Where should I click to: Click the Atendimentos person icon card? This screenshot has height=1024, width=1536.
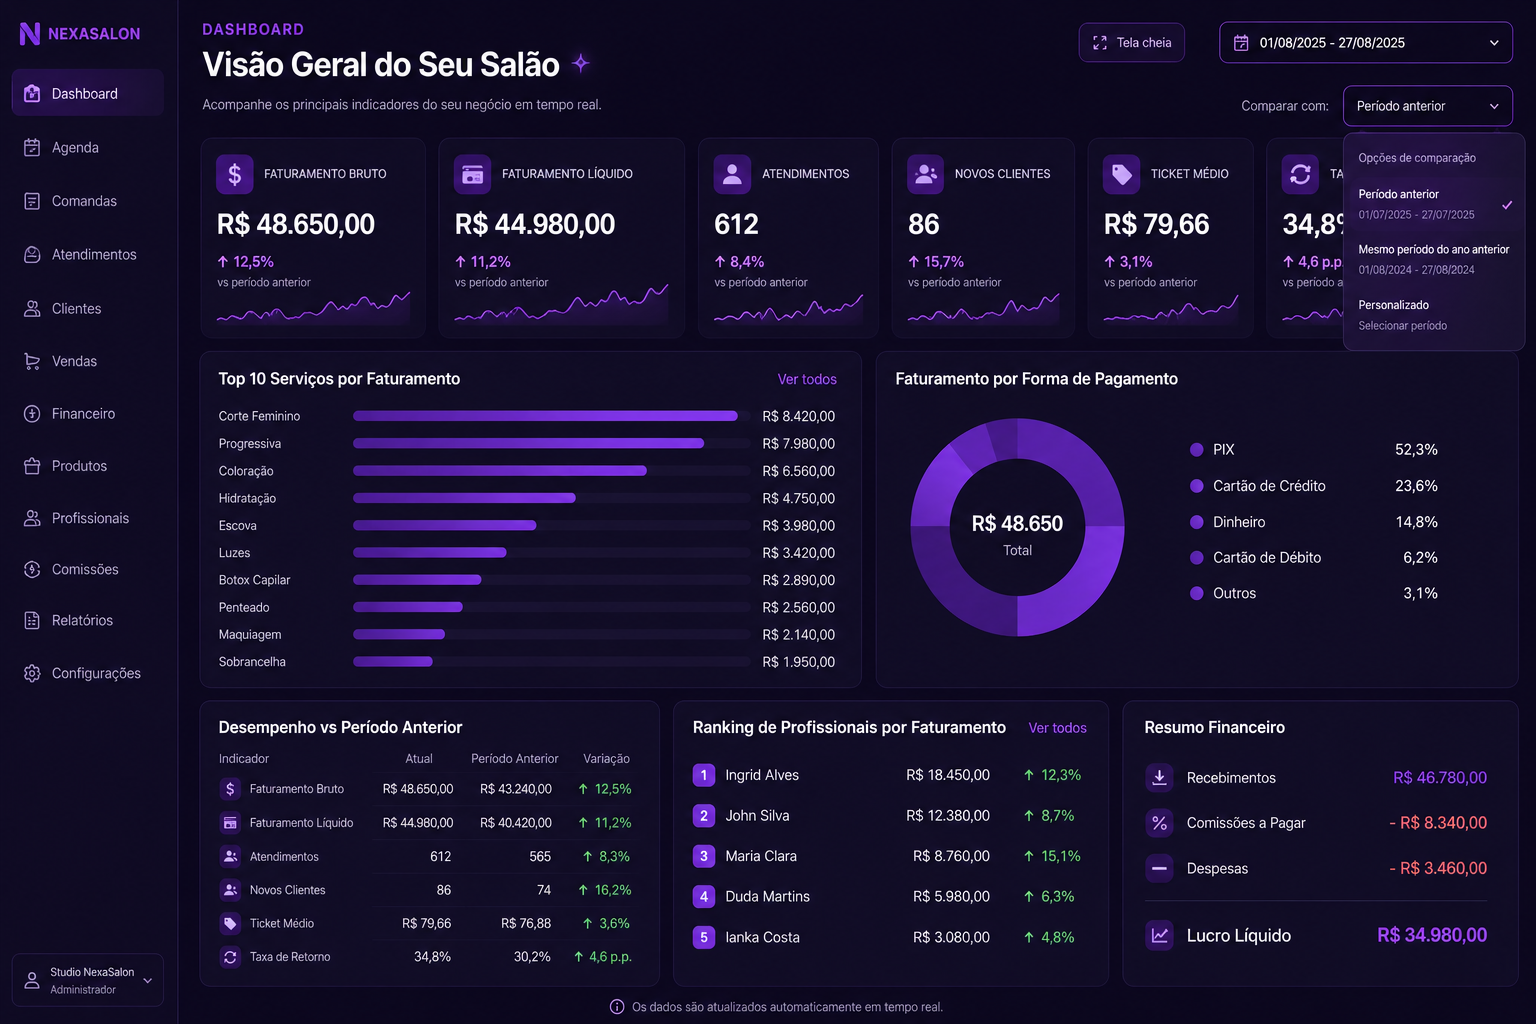(733, 174)
